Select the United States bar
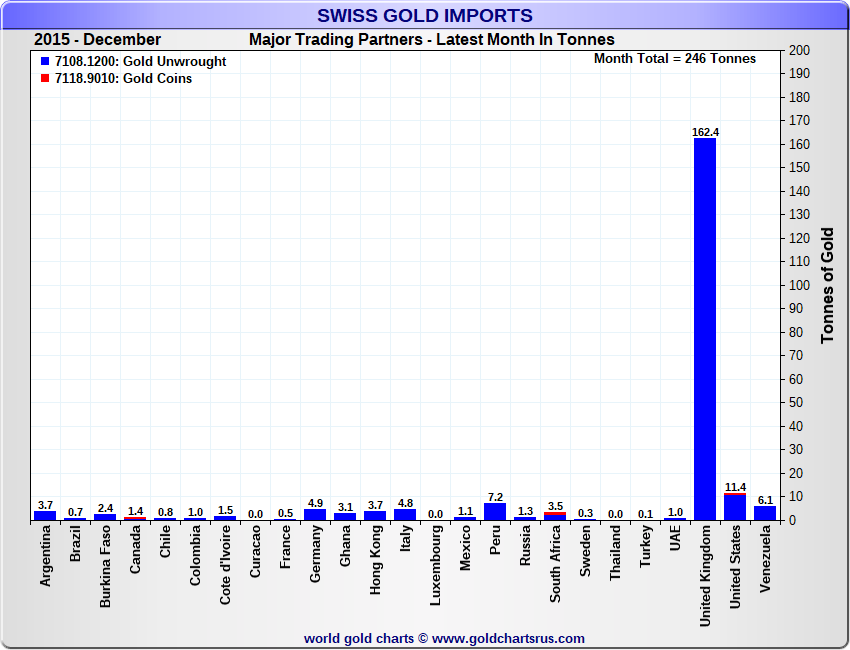The height and width of the screenshot is (650, 850). click(x=734, y=508)
